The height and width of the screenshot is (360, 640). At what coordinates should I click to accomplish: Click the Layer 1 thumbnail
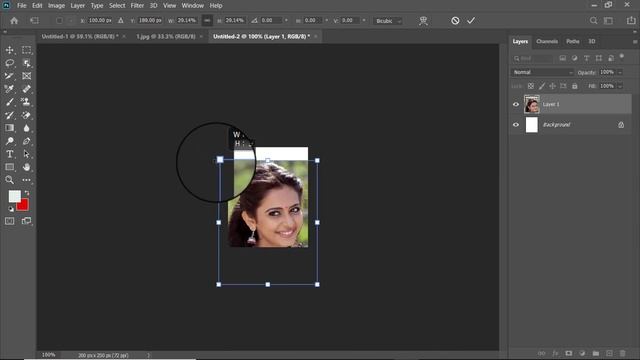pos(531,104)
